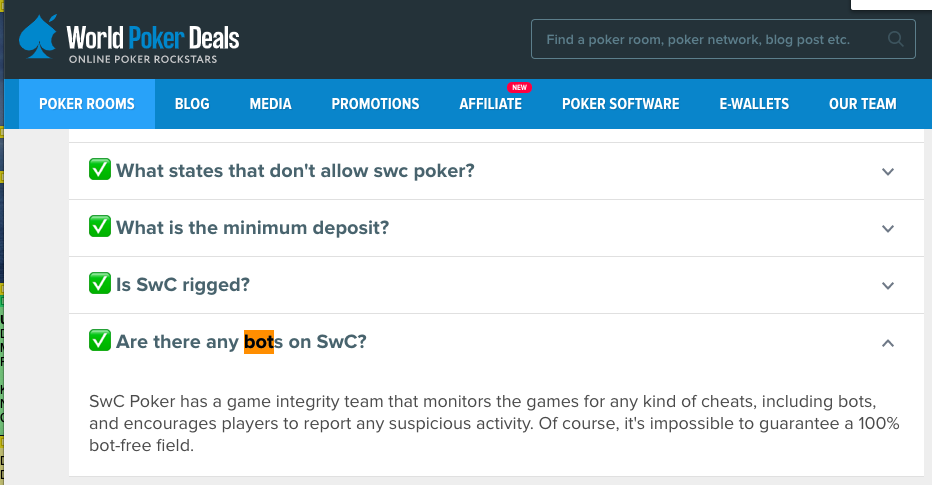Click the red NEW badge above Affiliate
932x485 pixels.
click(519, 87)
